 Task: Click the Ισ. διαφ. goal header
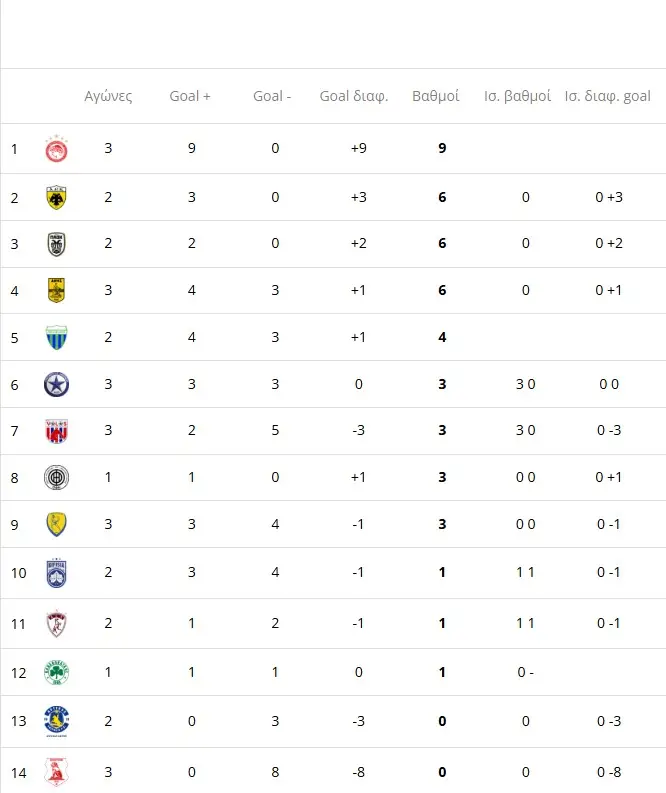click(607, 96)
